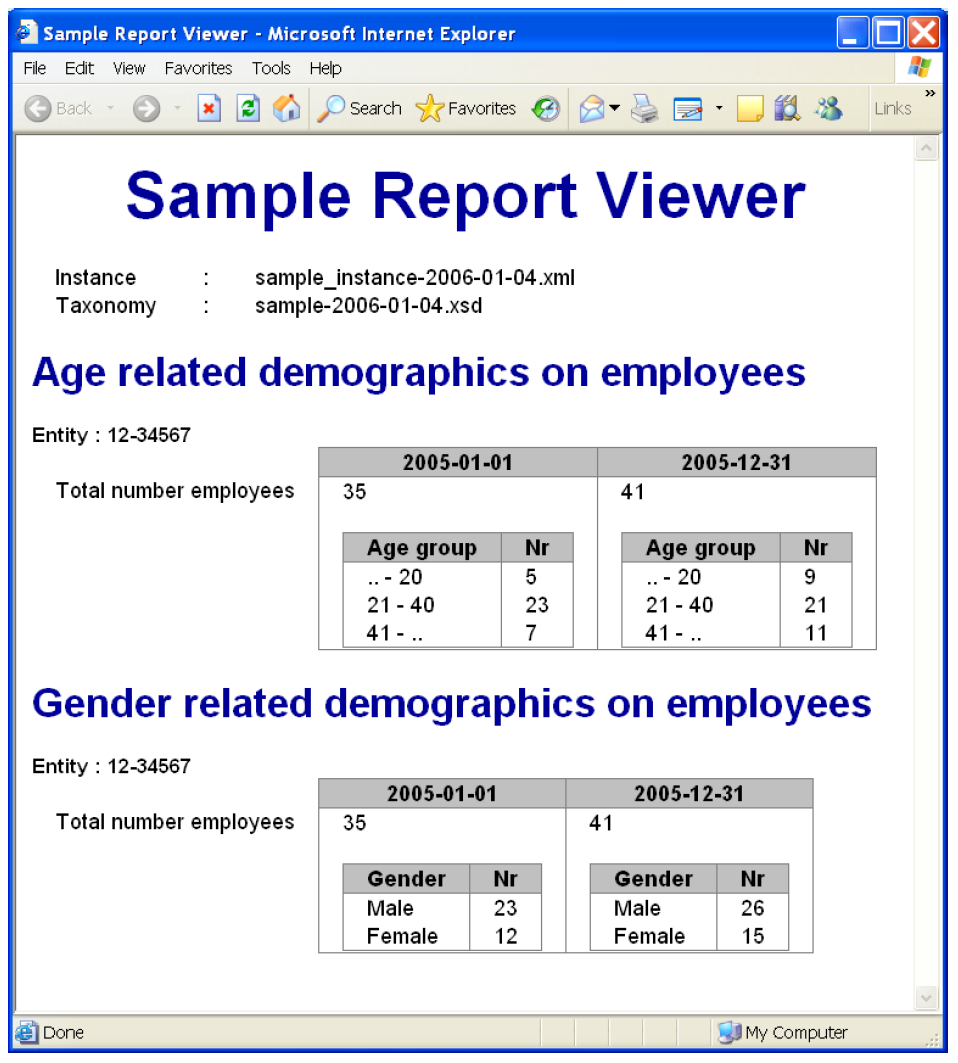958x1063 pixels.
Task: Expand the Edit button dropdown arrow
Action: pyautogui.click(x=719, y=108)
